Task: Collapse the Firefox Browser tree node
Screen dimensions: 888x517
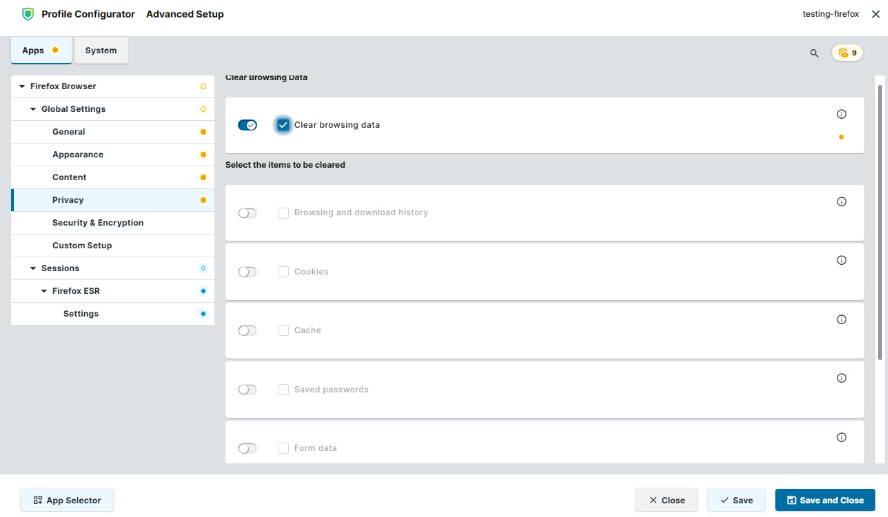Action: [x=22, y=87]
